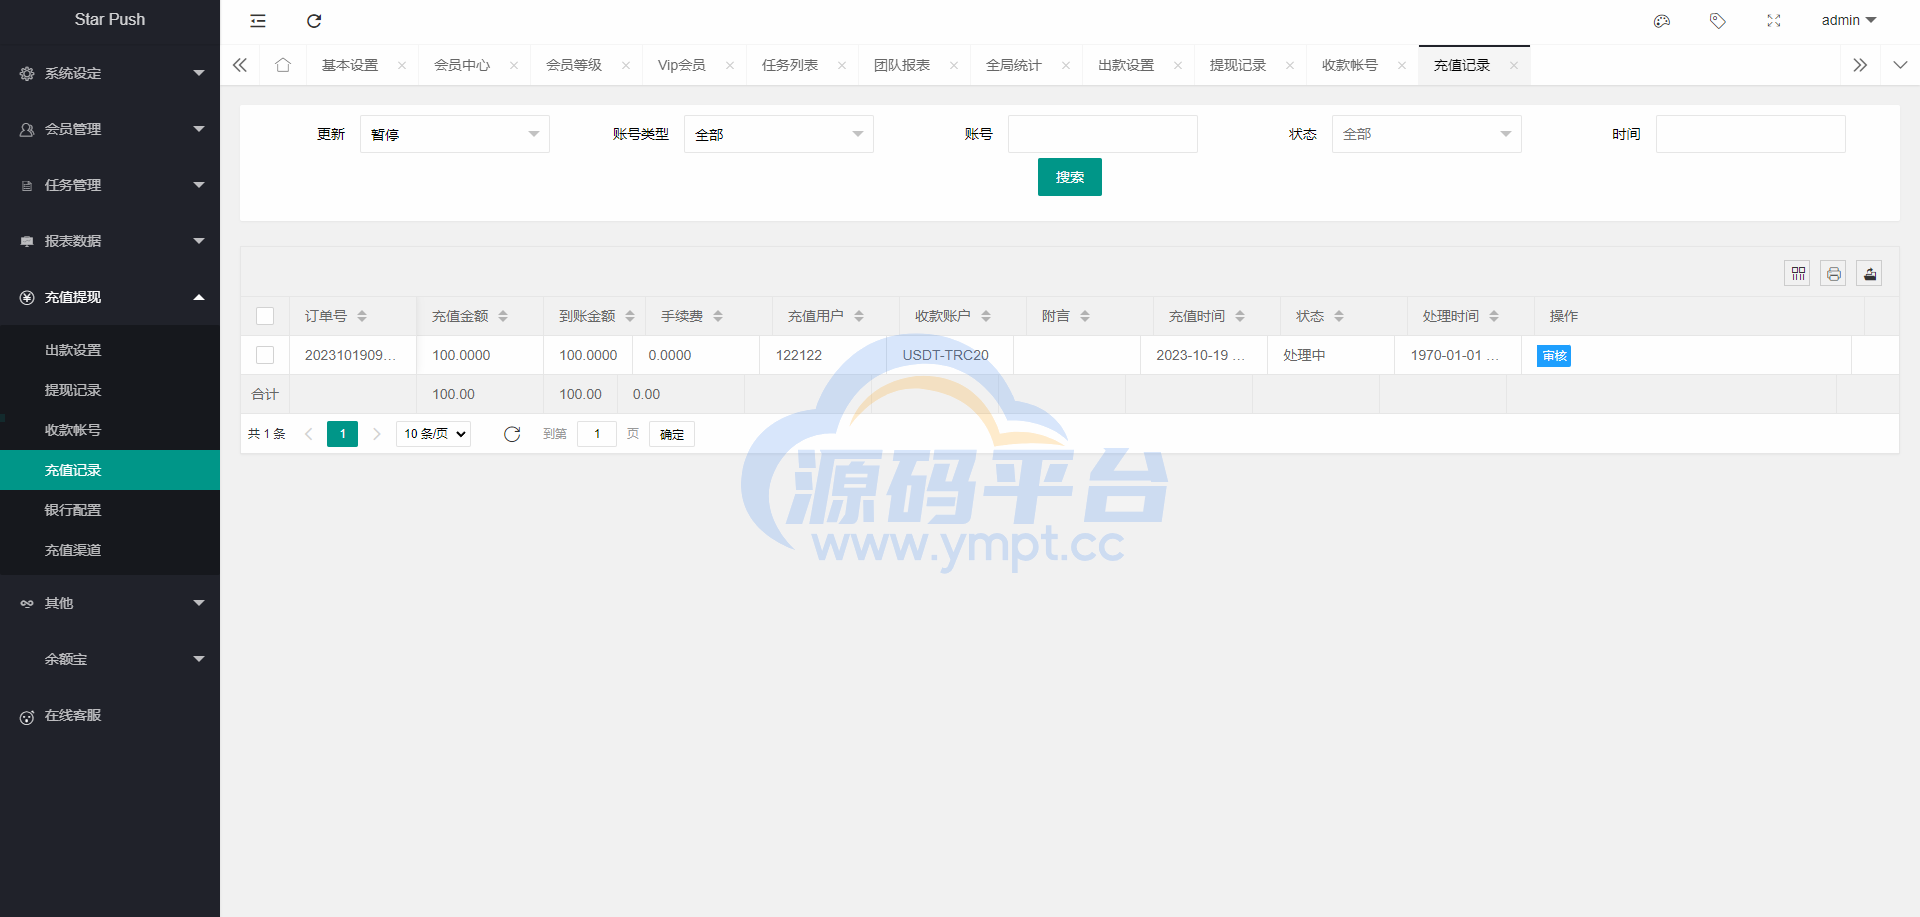The height and width of the screenshot is (917, 1920).
Task: Switch to the 提现记录 tab
Action: [x=1238, y=65]
